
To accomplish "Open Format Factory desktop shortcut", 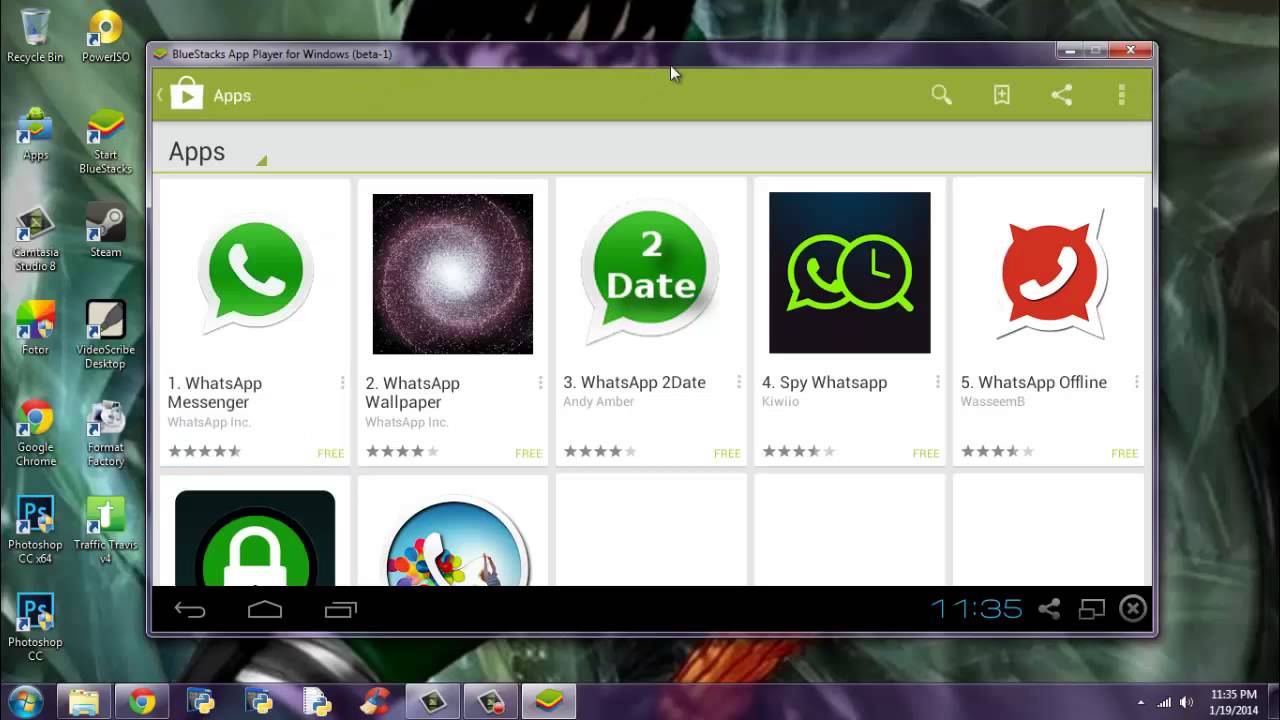I will tap(105, 433).
